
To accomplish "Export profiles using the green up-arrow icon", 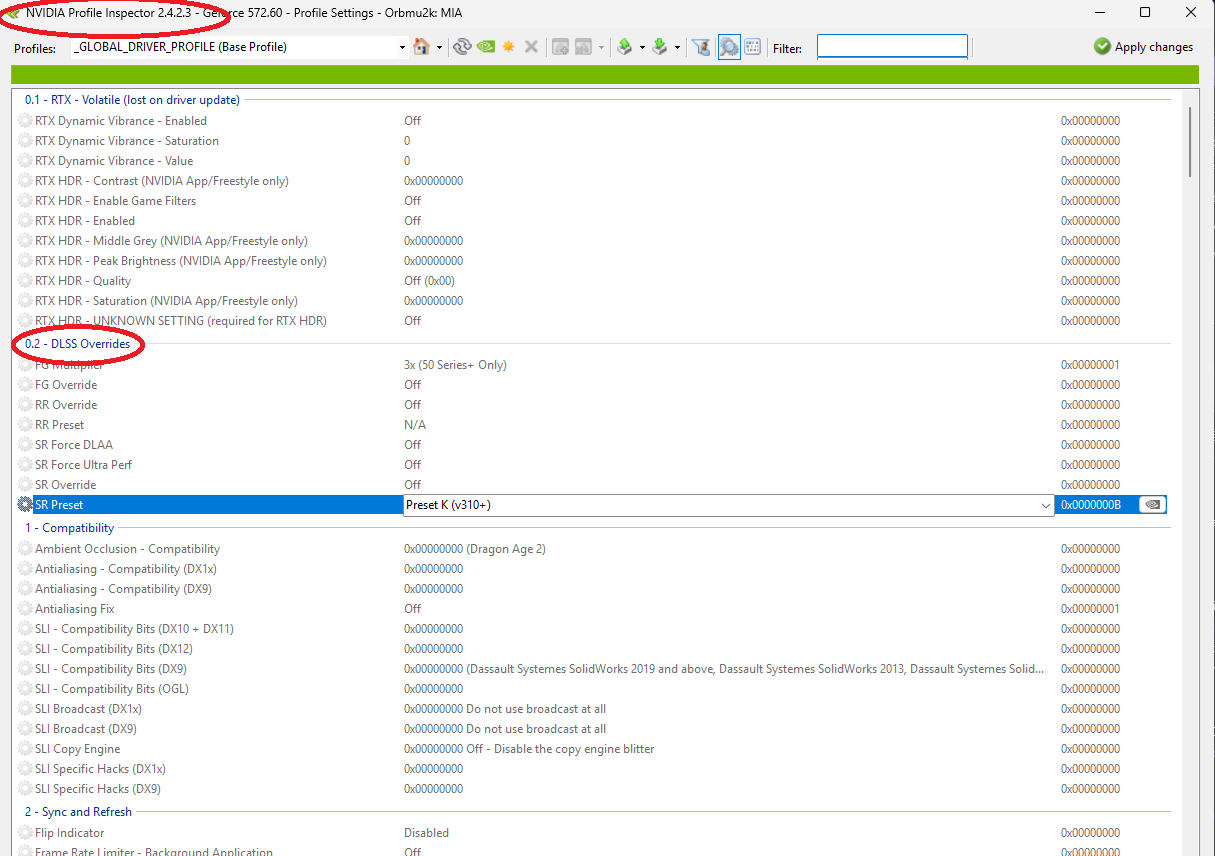I will (625, 47).
